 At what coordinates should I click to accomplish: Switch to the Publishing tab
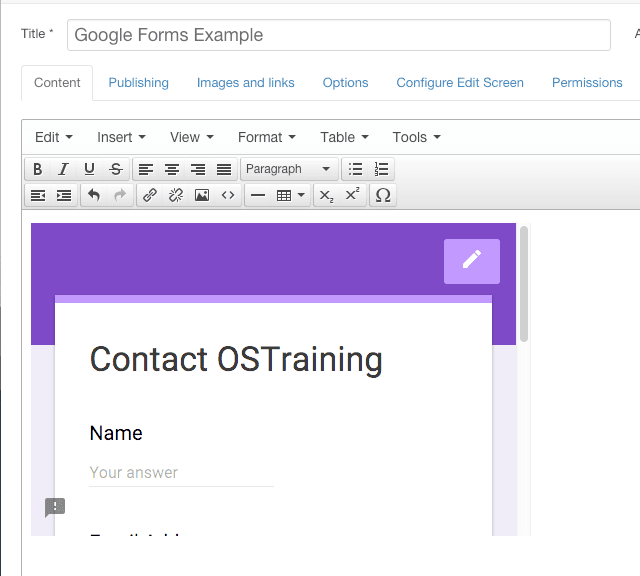pyautogui.click(x=138, y=83)
